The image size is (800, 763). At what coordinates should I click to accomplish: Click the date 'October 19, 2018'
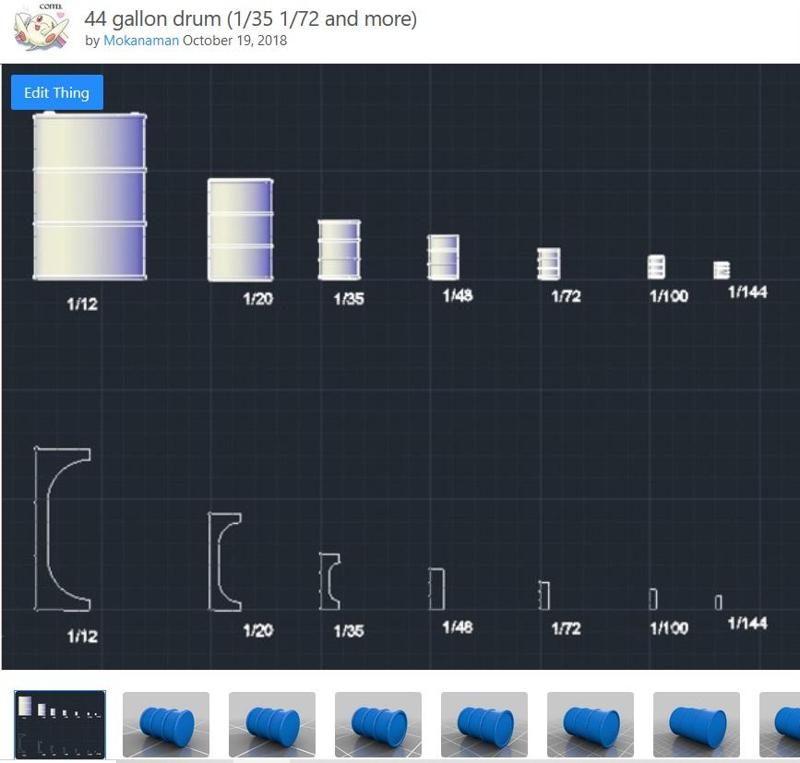235,41
